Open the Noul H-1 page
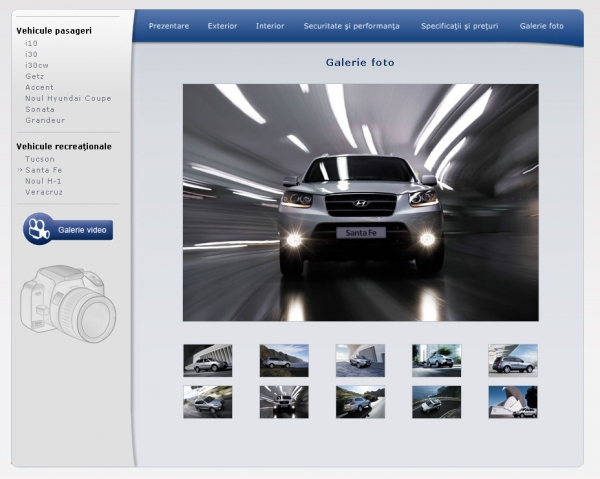This screenshot has width=600, height=479. pyautogui.click(x=43, y=181)
